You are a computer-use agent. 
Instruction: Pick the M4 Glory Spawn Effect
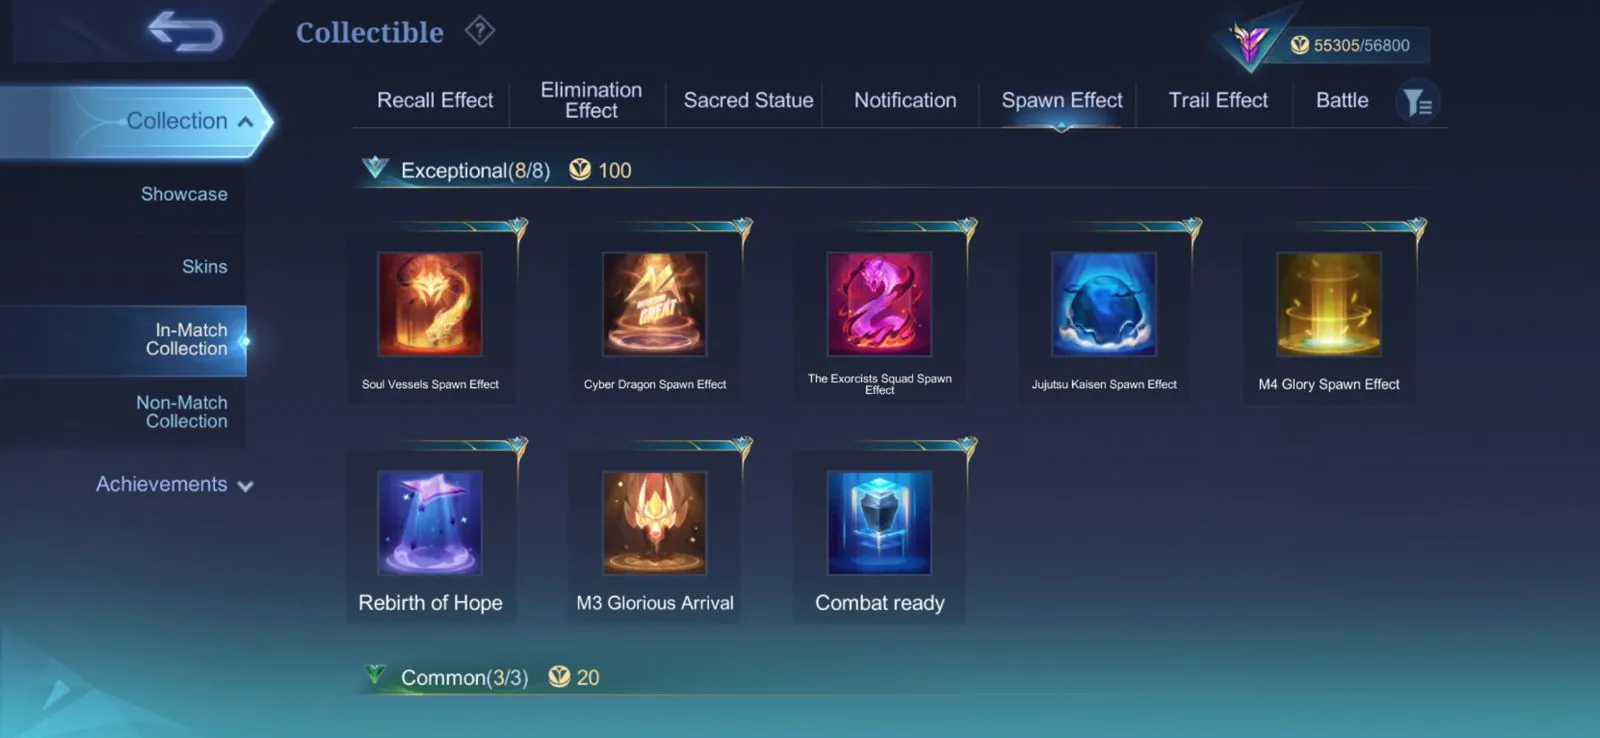(1329, 304)
